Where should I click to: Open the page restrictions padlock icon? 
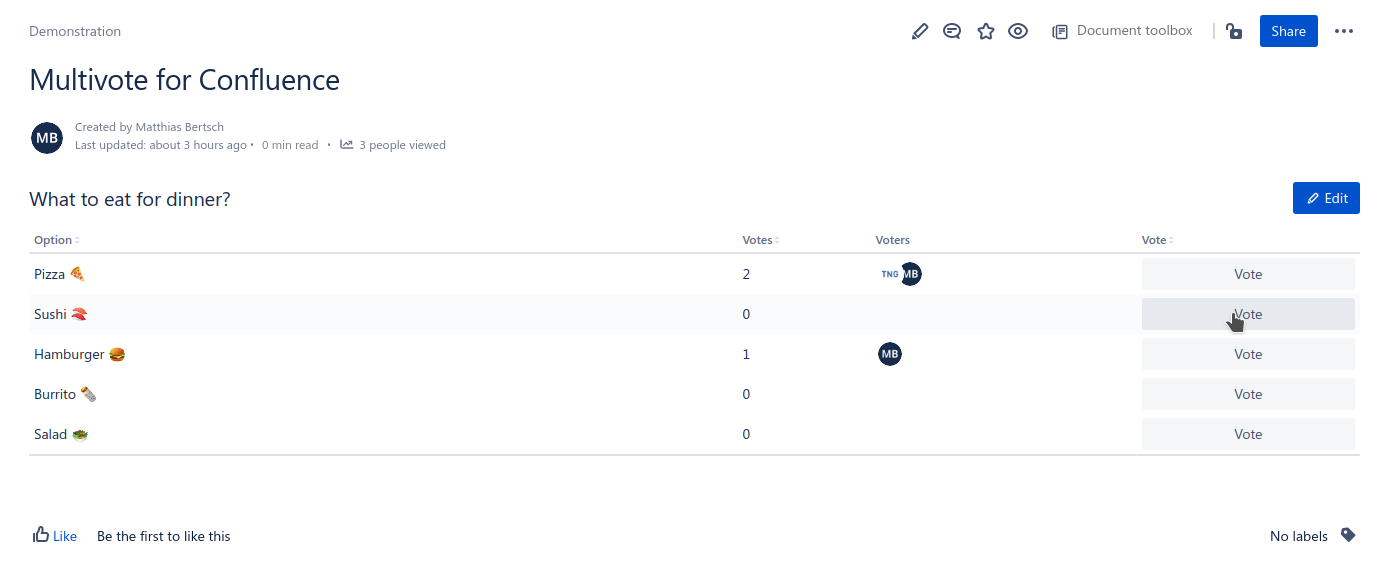1234,31
